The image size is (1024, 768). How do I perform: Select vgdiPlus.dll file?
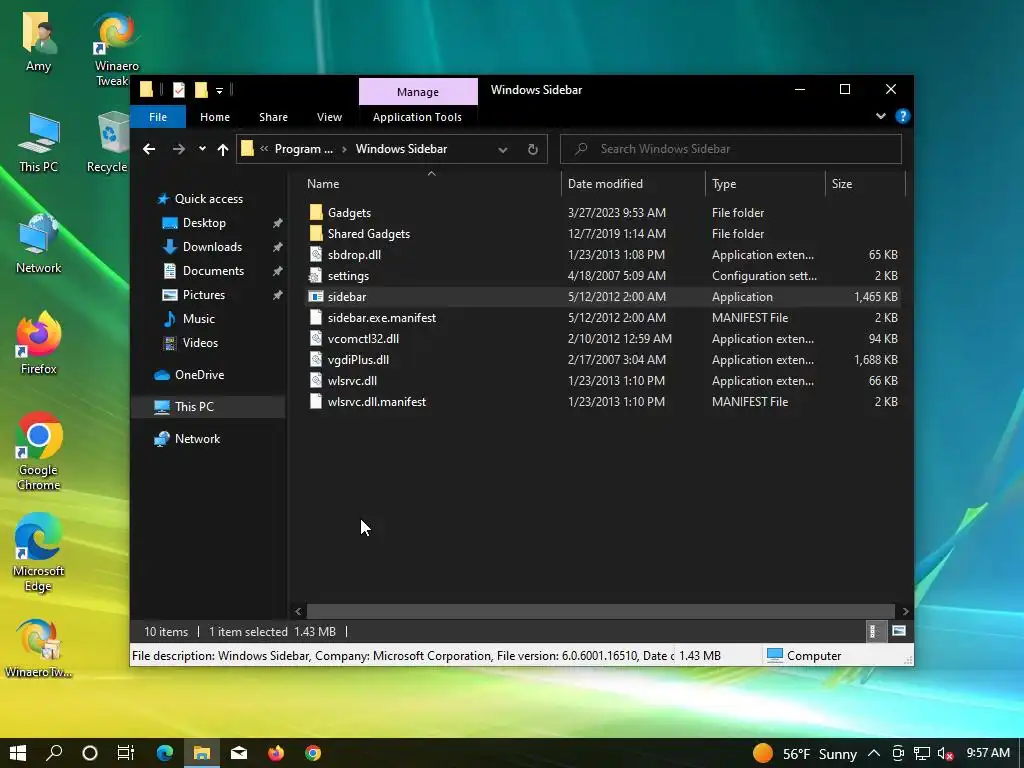(x=359, y=359)
